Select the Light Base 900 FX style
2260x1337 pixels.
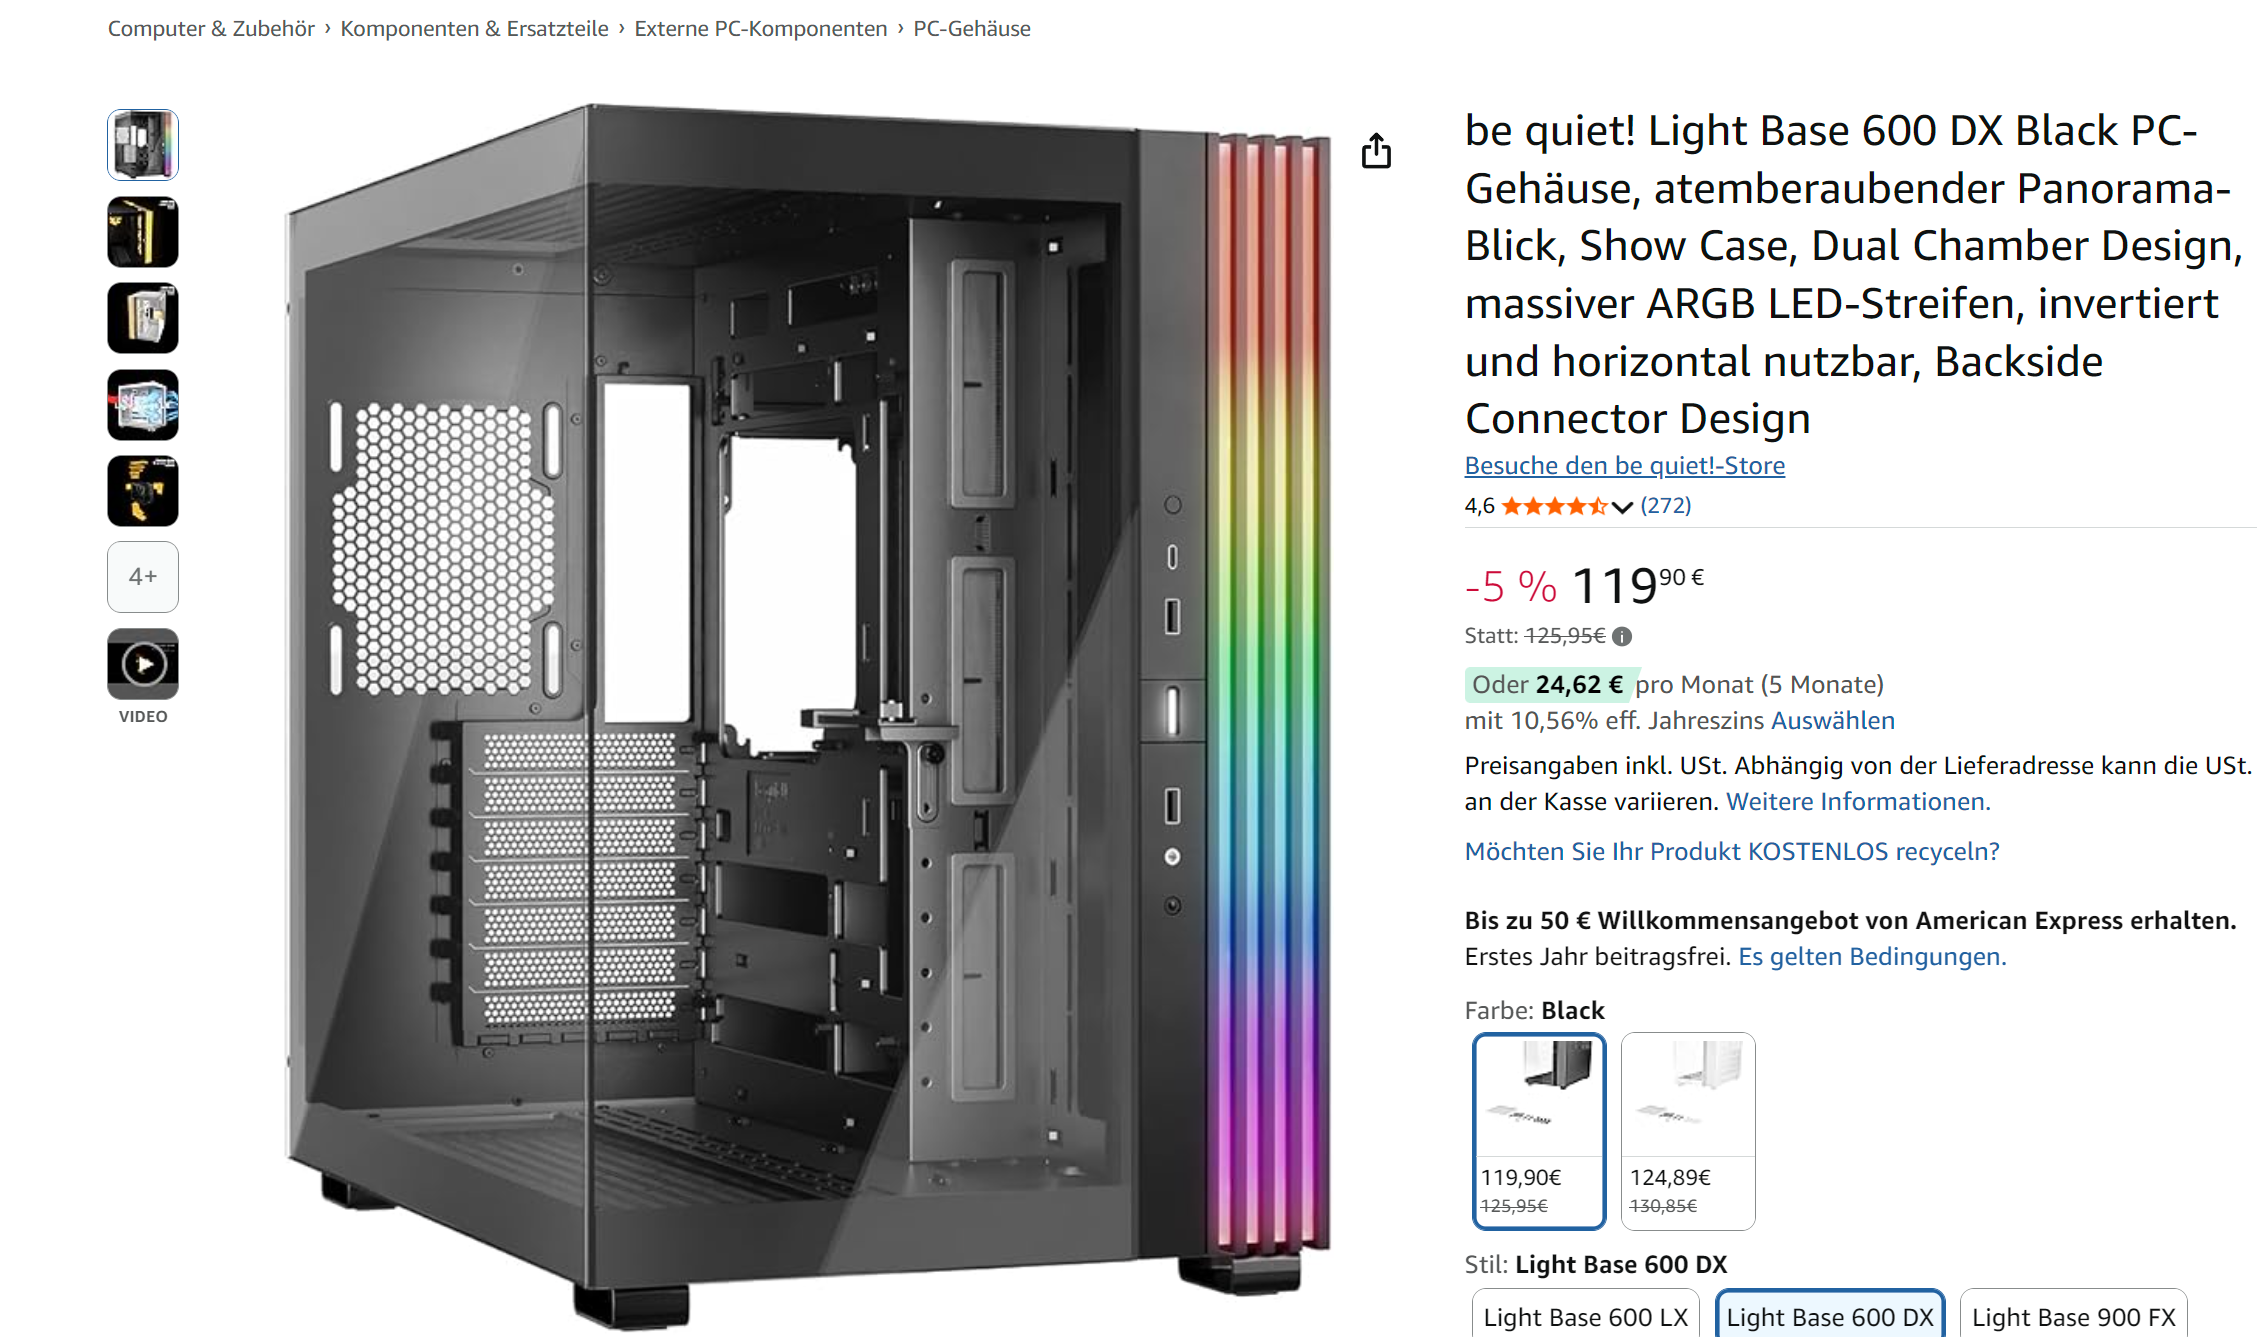point(2073,1314)
